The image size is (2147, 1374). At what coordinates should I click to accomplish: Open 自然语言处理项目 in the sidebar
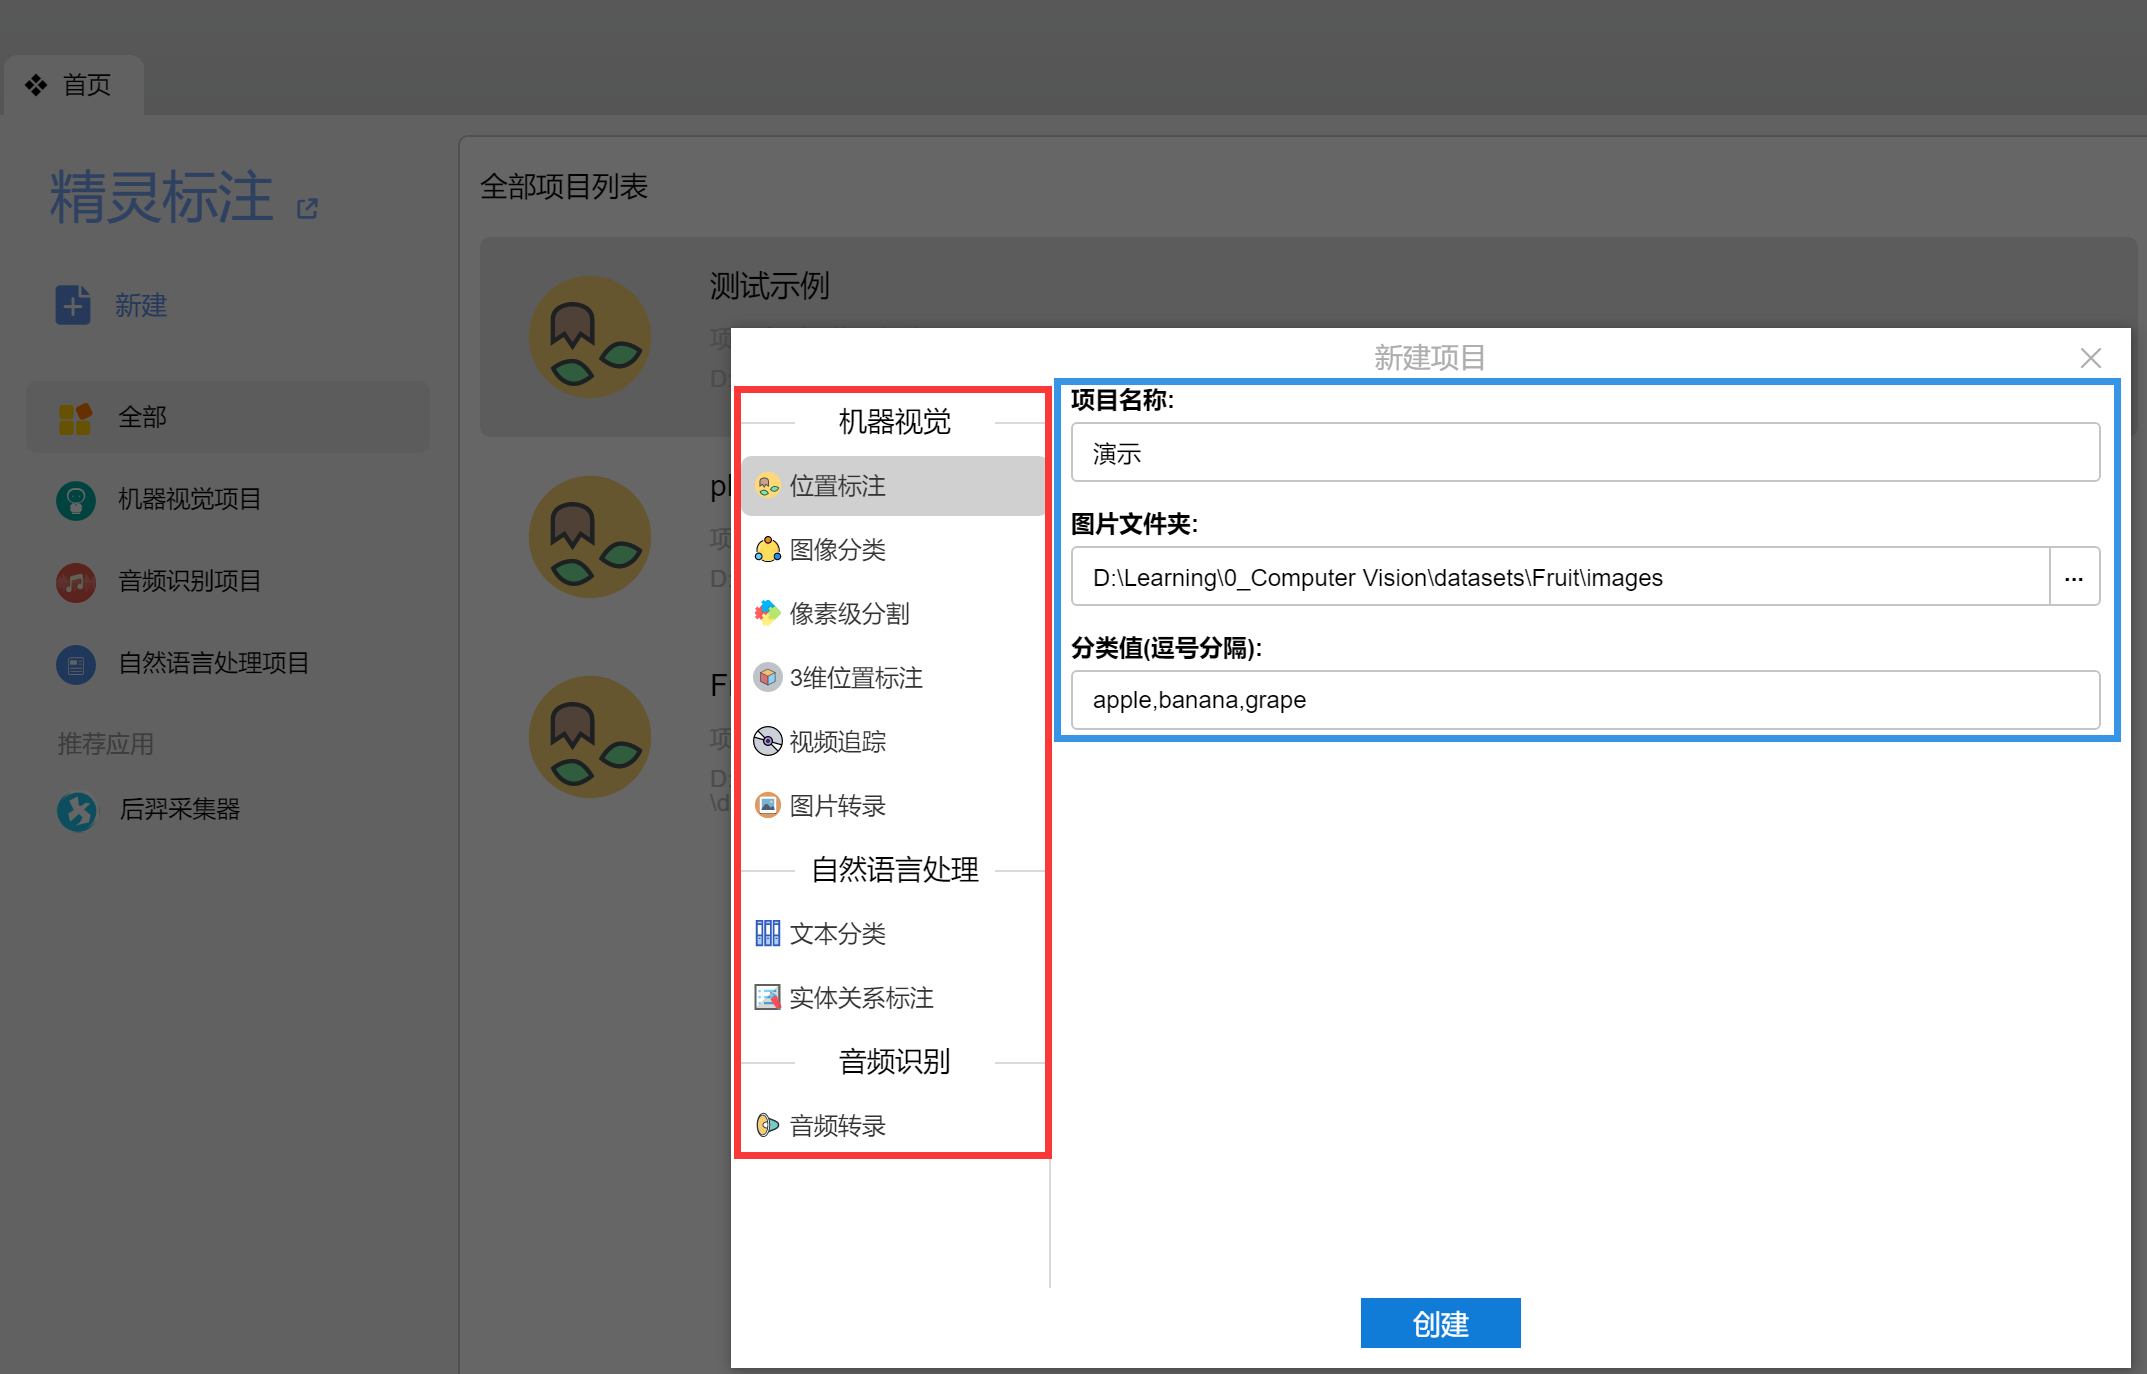click(x=213, y=663)
